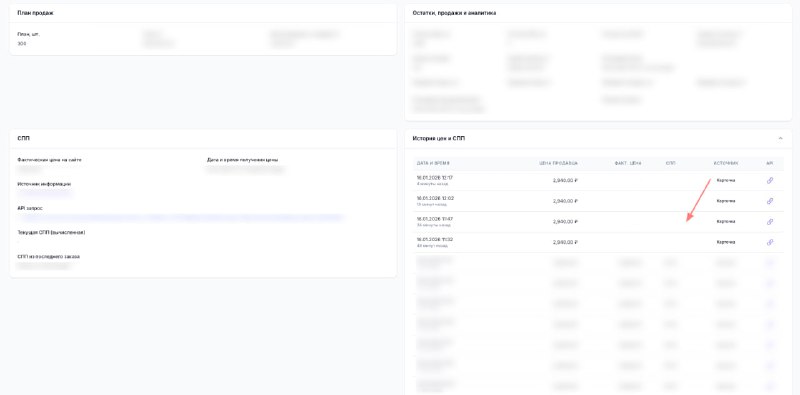The image size is (800, 395).
Task: Select the СПП из последнего заказа label
Action: pos(48,257)
